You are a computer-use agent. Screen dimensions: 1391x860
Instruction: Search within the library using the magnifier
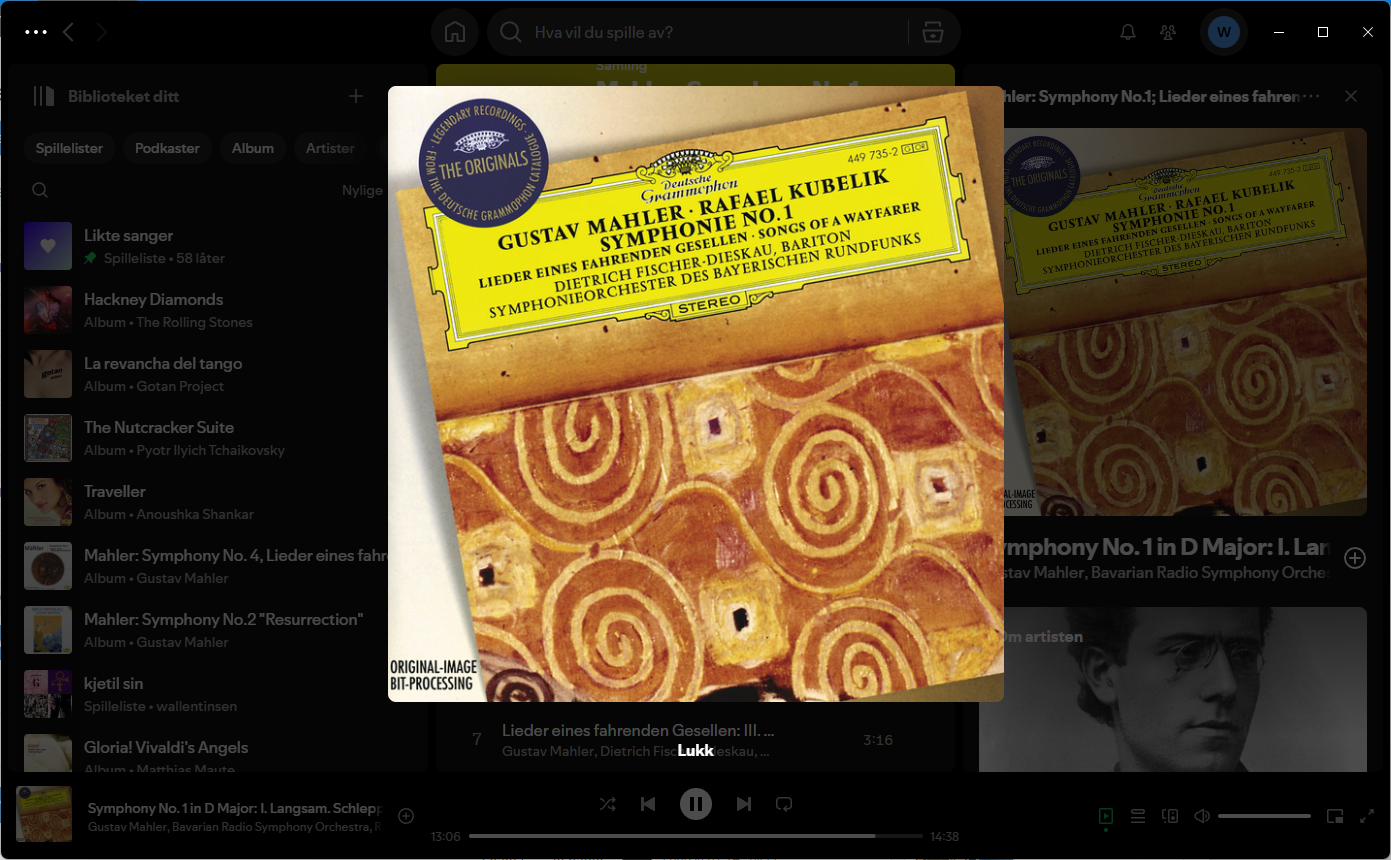click(x=40, y=190)
